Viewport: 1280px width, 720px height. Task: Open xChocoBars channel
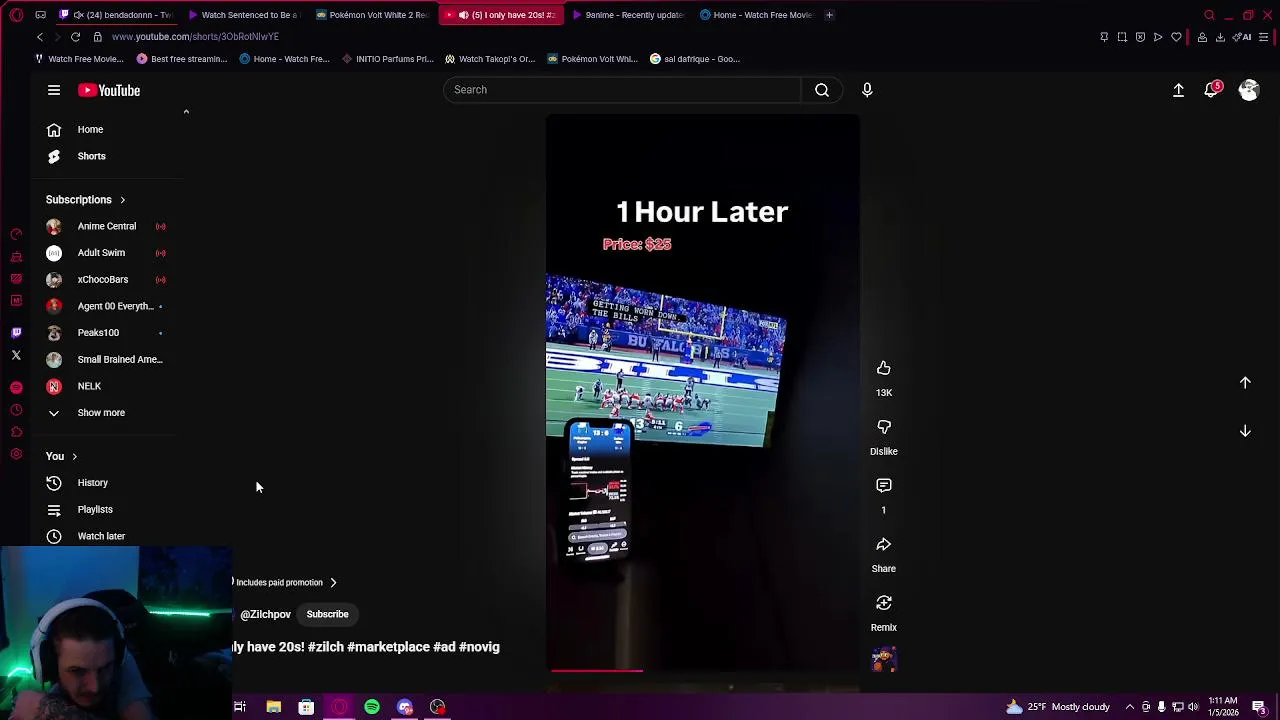click(103, 280)
